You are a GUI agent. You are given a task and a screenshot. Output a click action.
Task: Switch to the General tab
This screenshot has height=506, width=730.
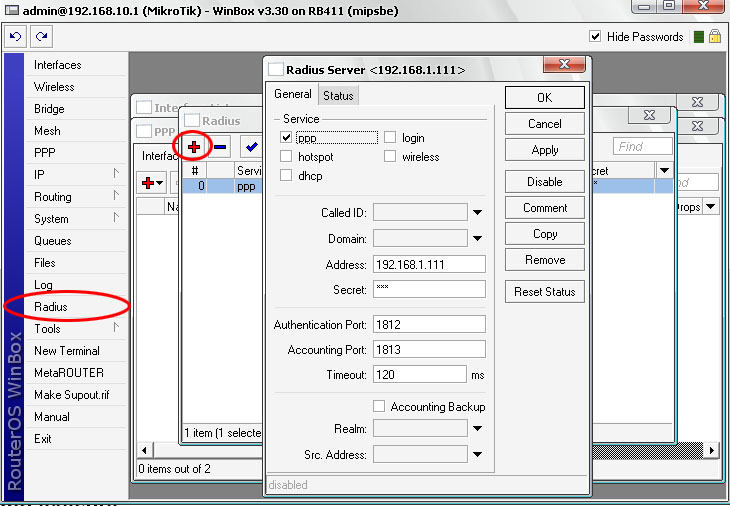tap(292, 94)
